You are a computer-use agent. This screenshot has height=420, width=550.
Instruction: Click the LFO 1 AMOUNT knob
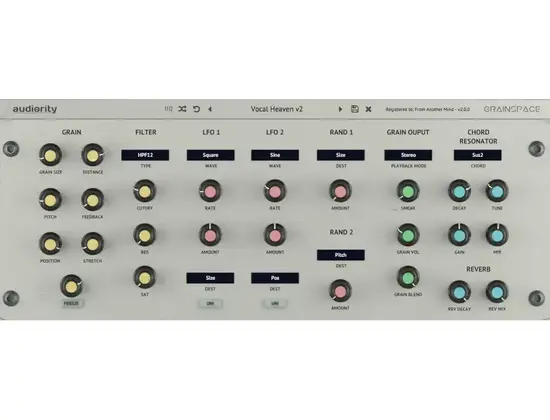point(210,235)
